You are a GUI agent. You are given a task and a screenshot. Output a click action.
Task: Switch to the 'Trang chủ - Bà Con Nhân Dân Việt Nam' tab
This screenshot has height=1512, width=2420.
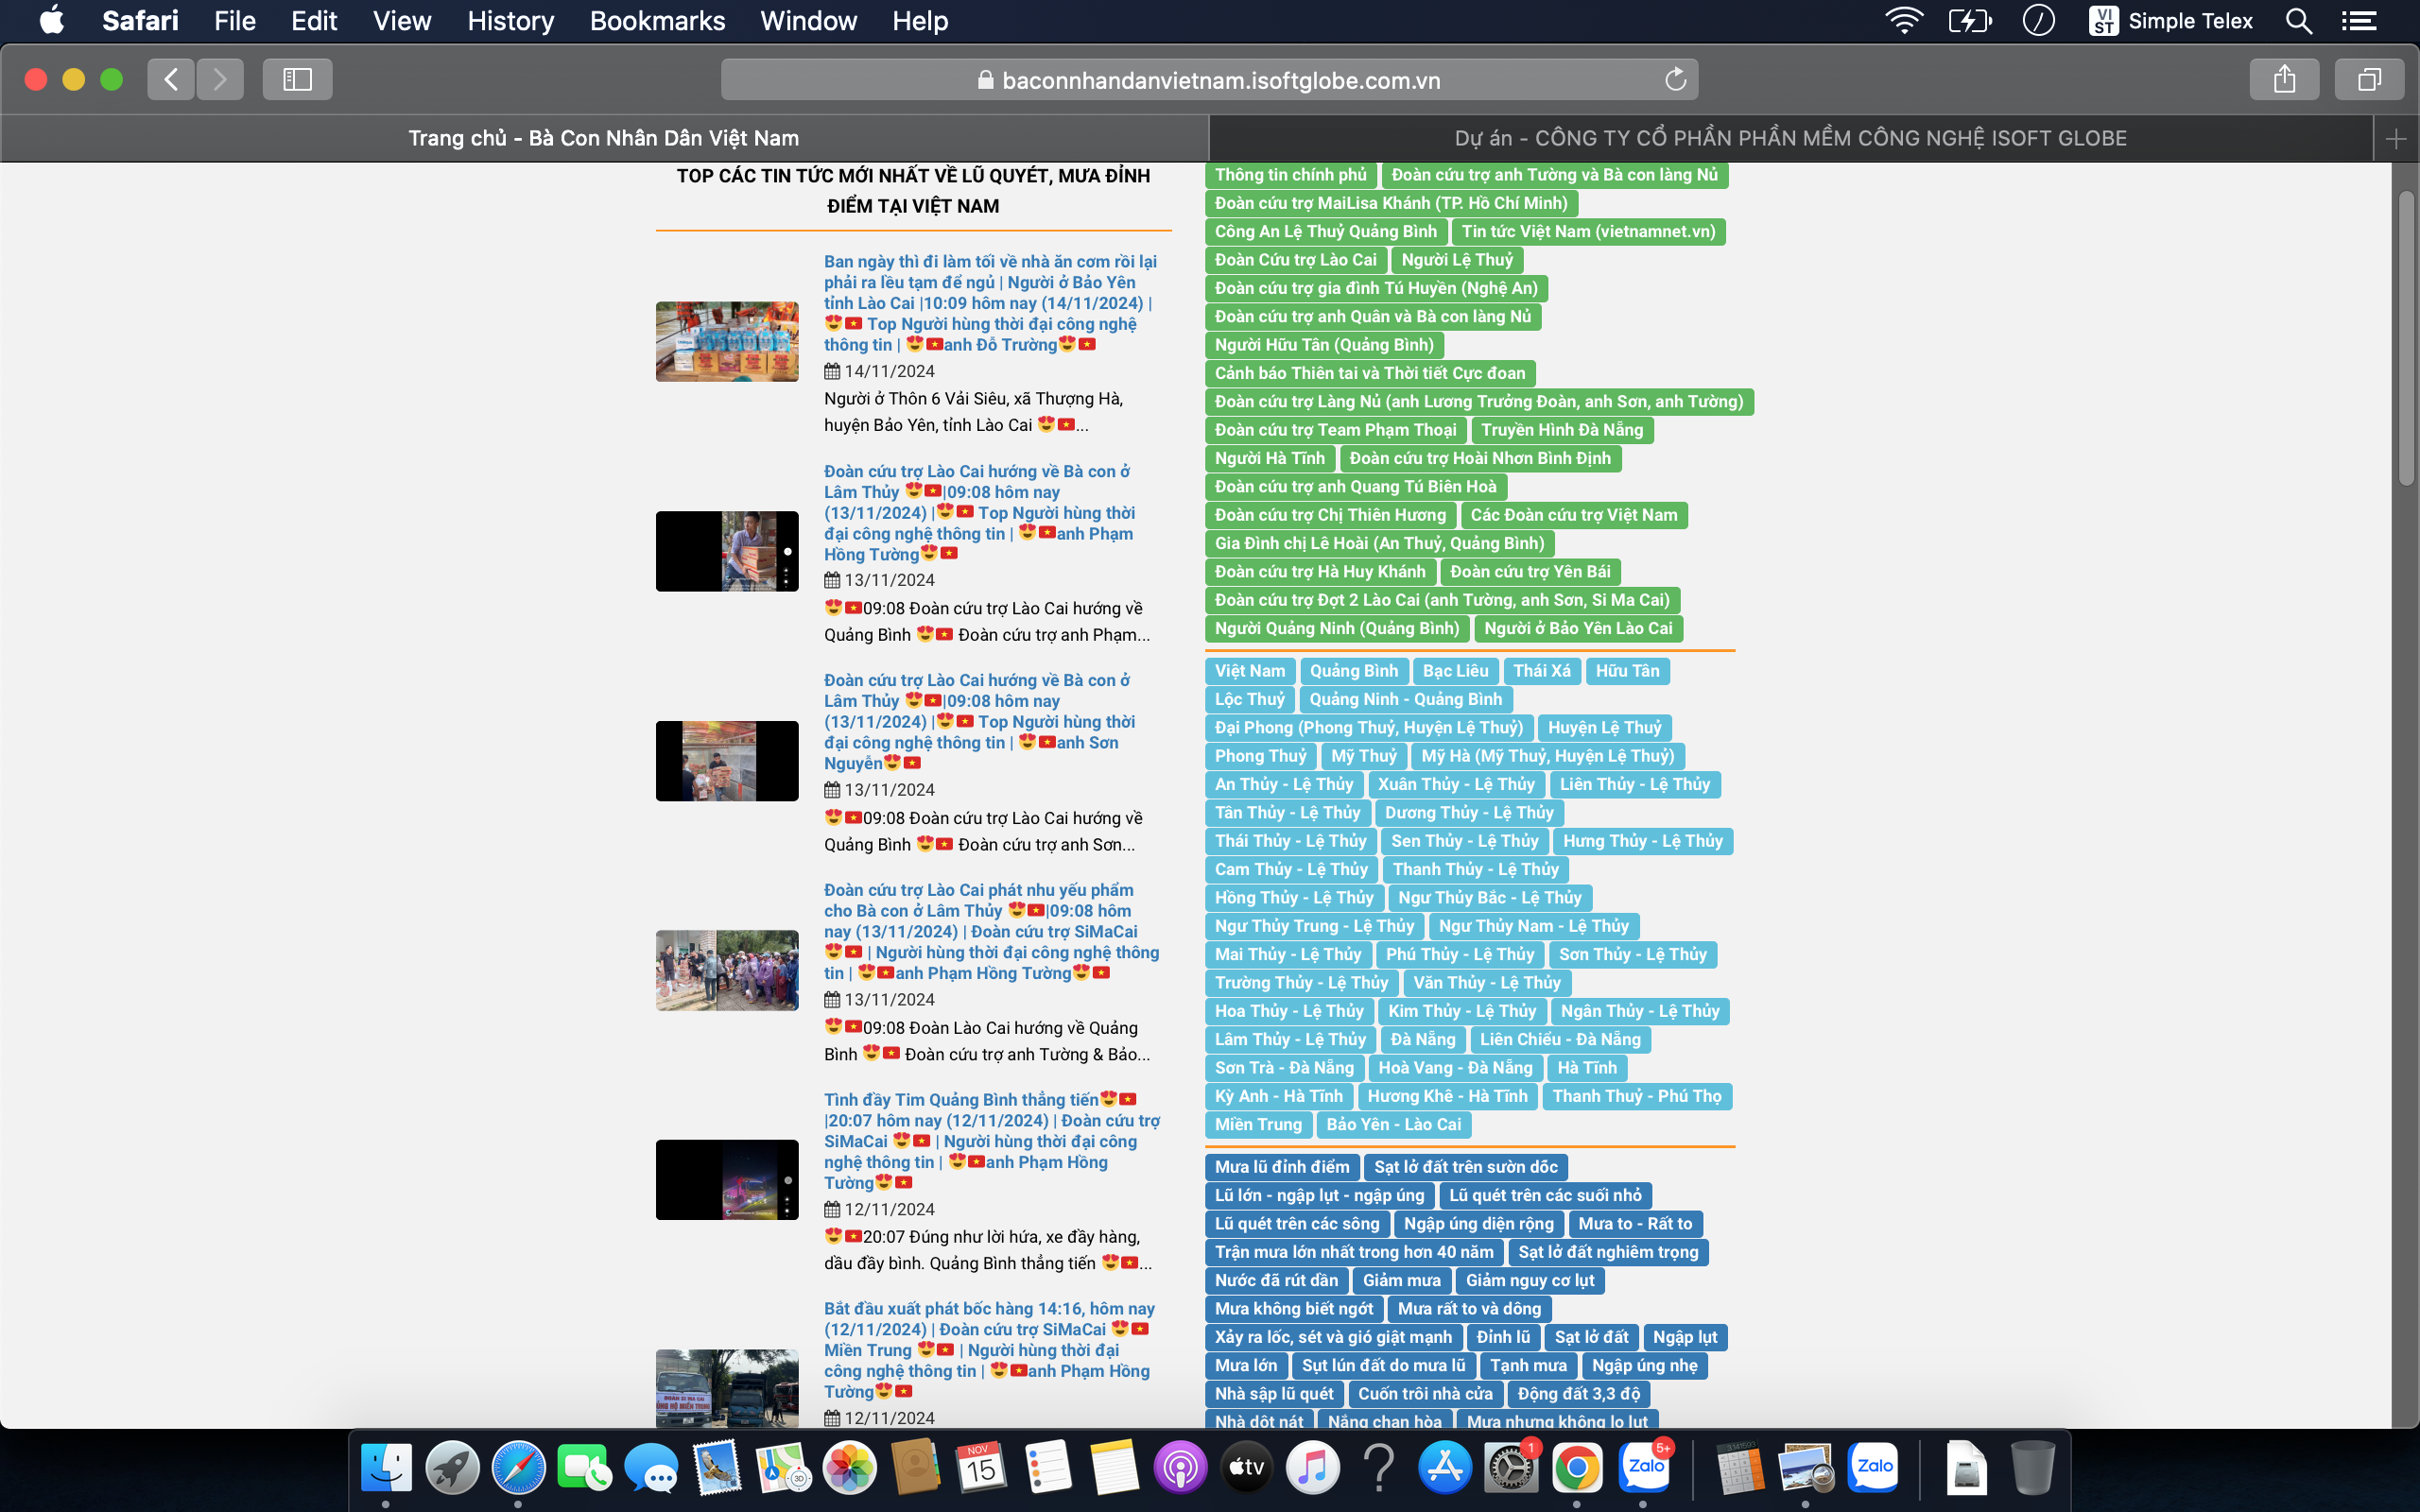coord(604,138)
